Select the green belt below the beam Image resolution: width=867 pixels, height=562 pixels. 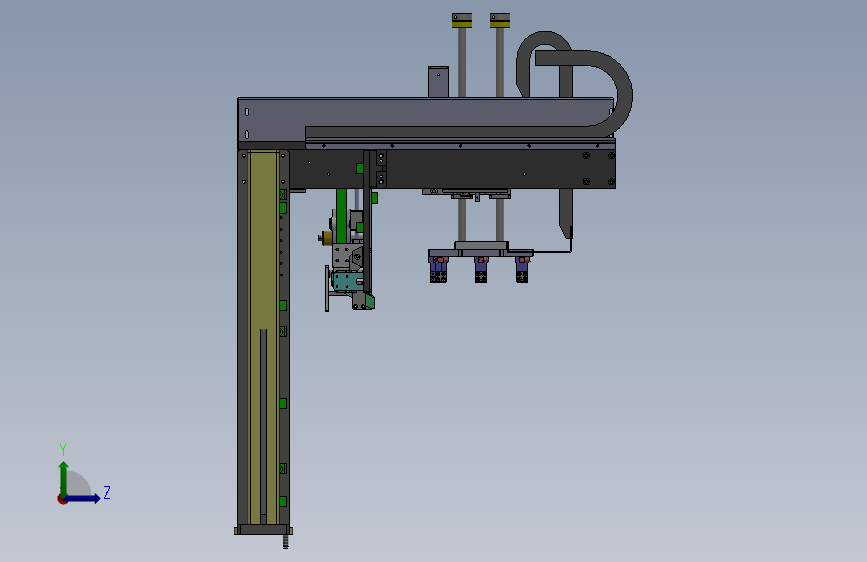[341, 216]
